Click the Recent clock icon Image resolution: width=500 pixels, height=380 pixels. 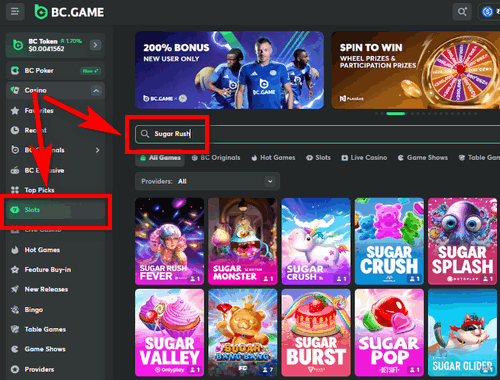coord(15,130)
